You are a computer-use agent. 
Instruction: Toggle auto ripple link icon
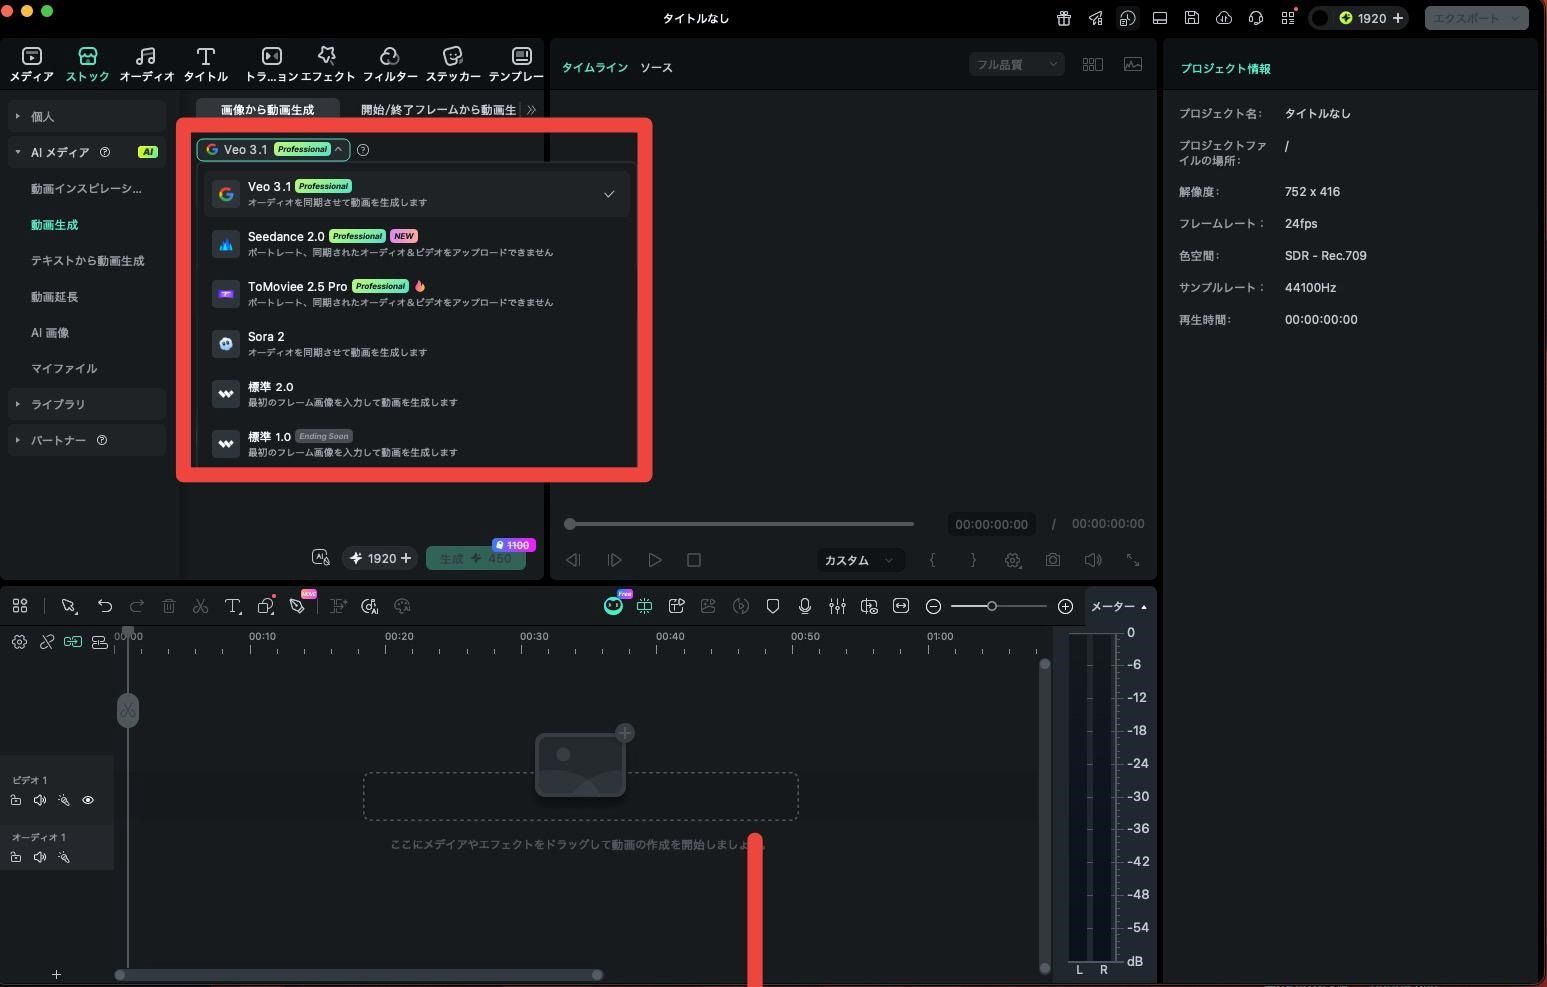[73, 642]
